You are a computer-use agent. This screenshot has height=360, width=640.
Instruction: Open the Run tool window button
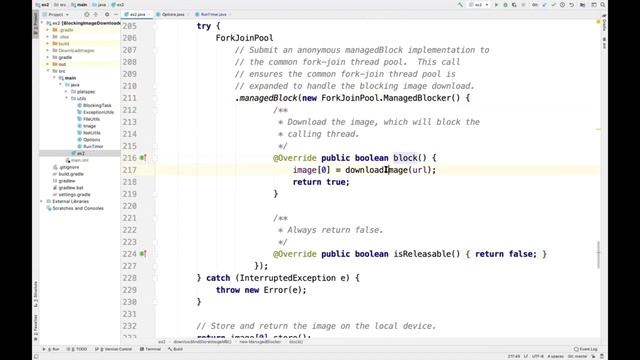point(51,349)
